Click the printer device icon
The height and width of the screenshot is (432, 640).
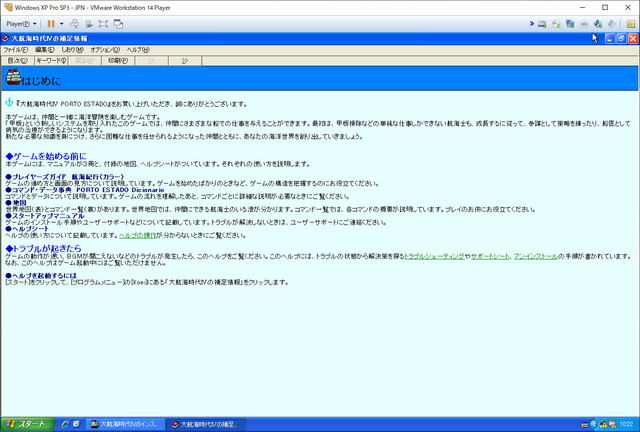click(x=584, y=24)
